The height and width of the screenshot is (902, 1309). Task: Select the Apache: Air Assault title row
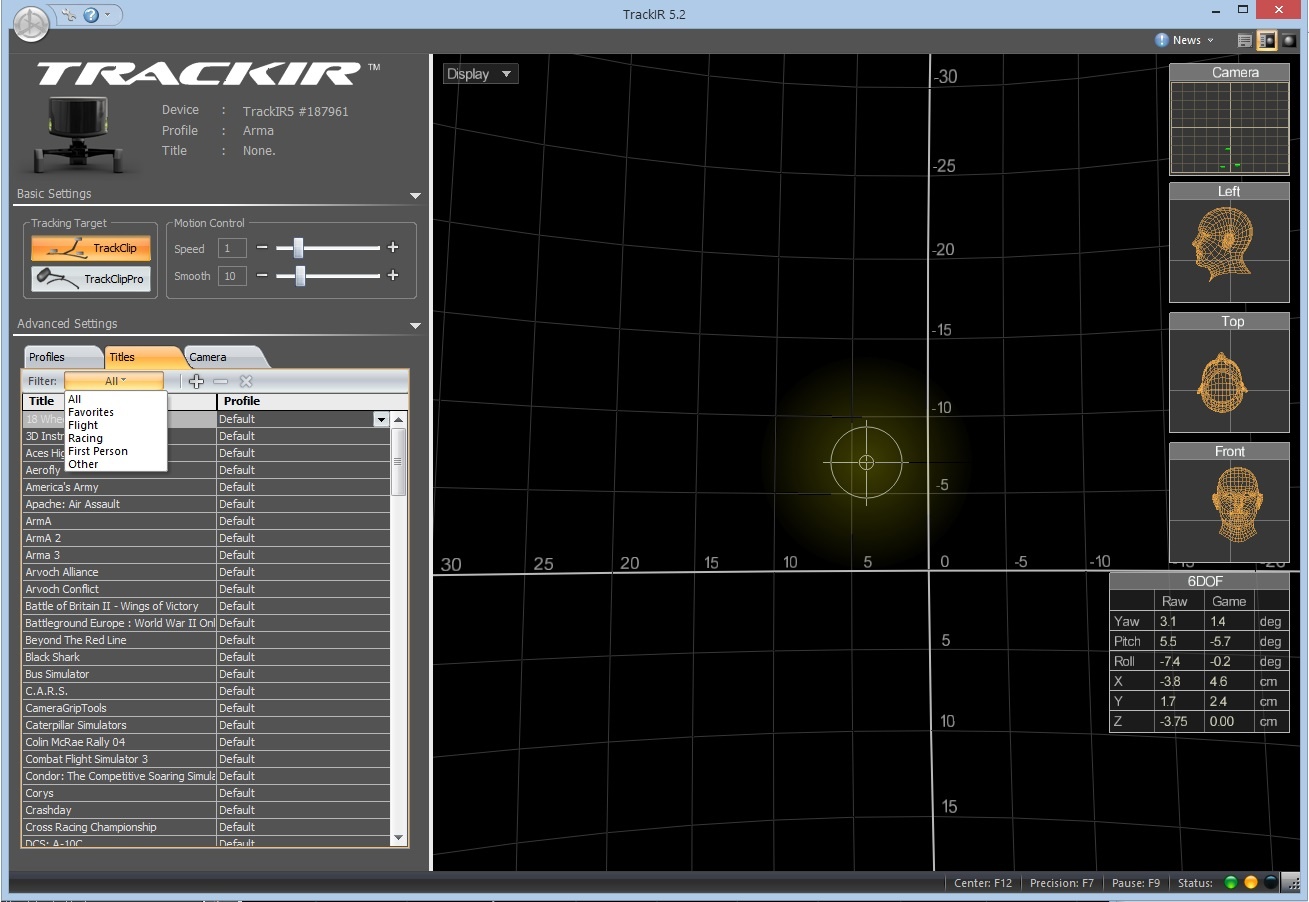pyautogui.click(x=206, y=504)
